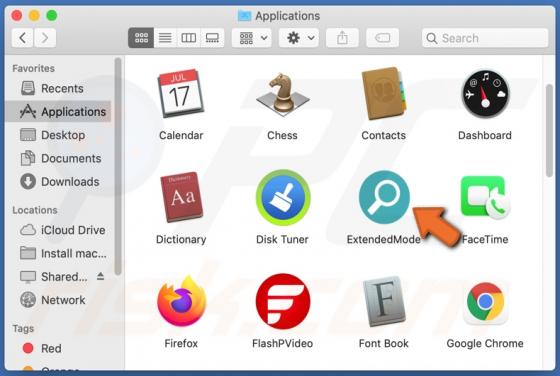Open Network in the sidebar
Screen dimensions: 560x376
pyautogui.click(x=58, y=300)
